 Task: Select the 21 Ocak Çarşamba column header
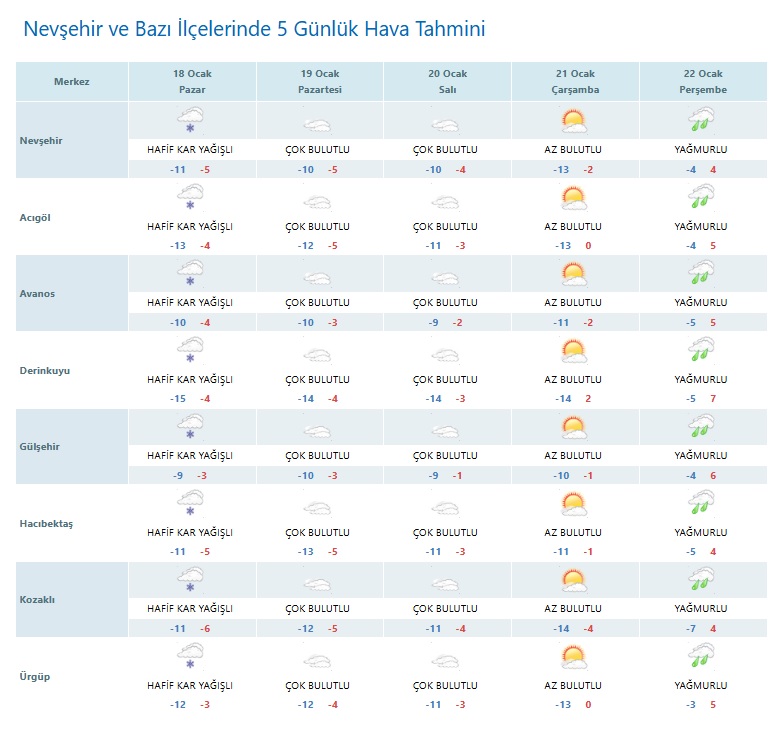tap(575, 82)
